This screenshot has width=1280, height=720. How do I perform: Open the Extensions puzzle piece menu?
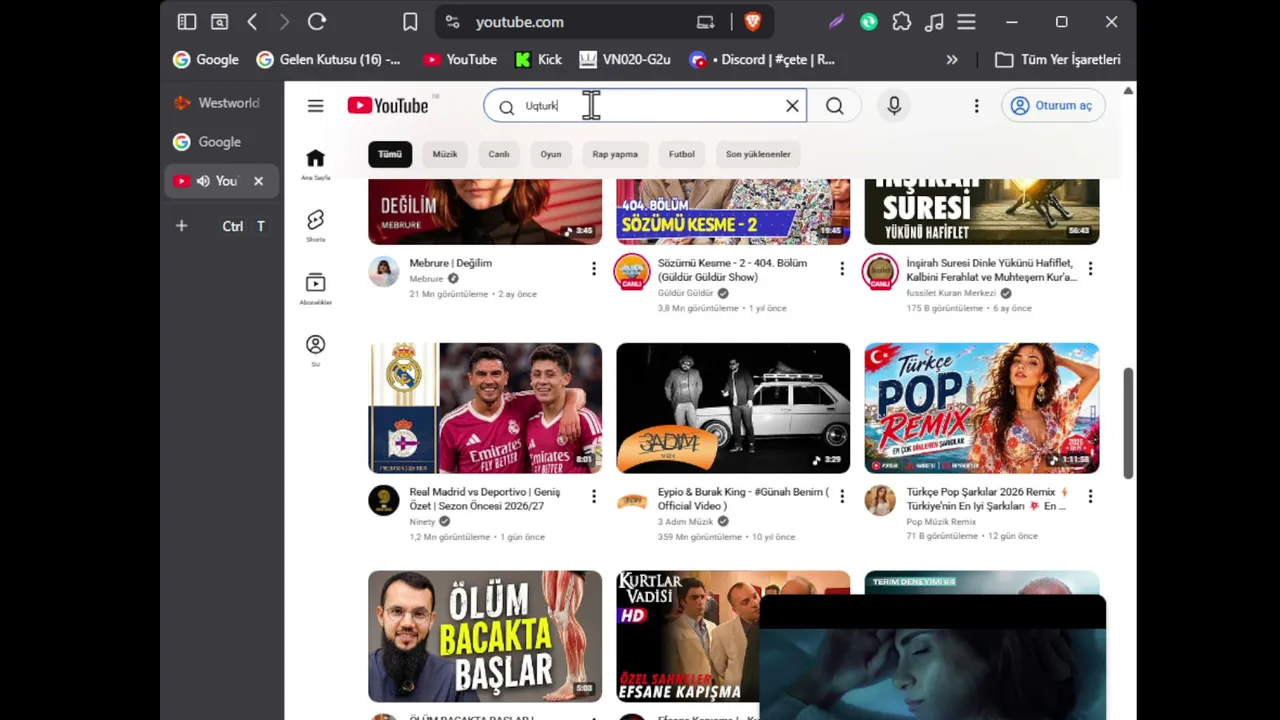[902, 22]
